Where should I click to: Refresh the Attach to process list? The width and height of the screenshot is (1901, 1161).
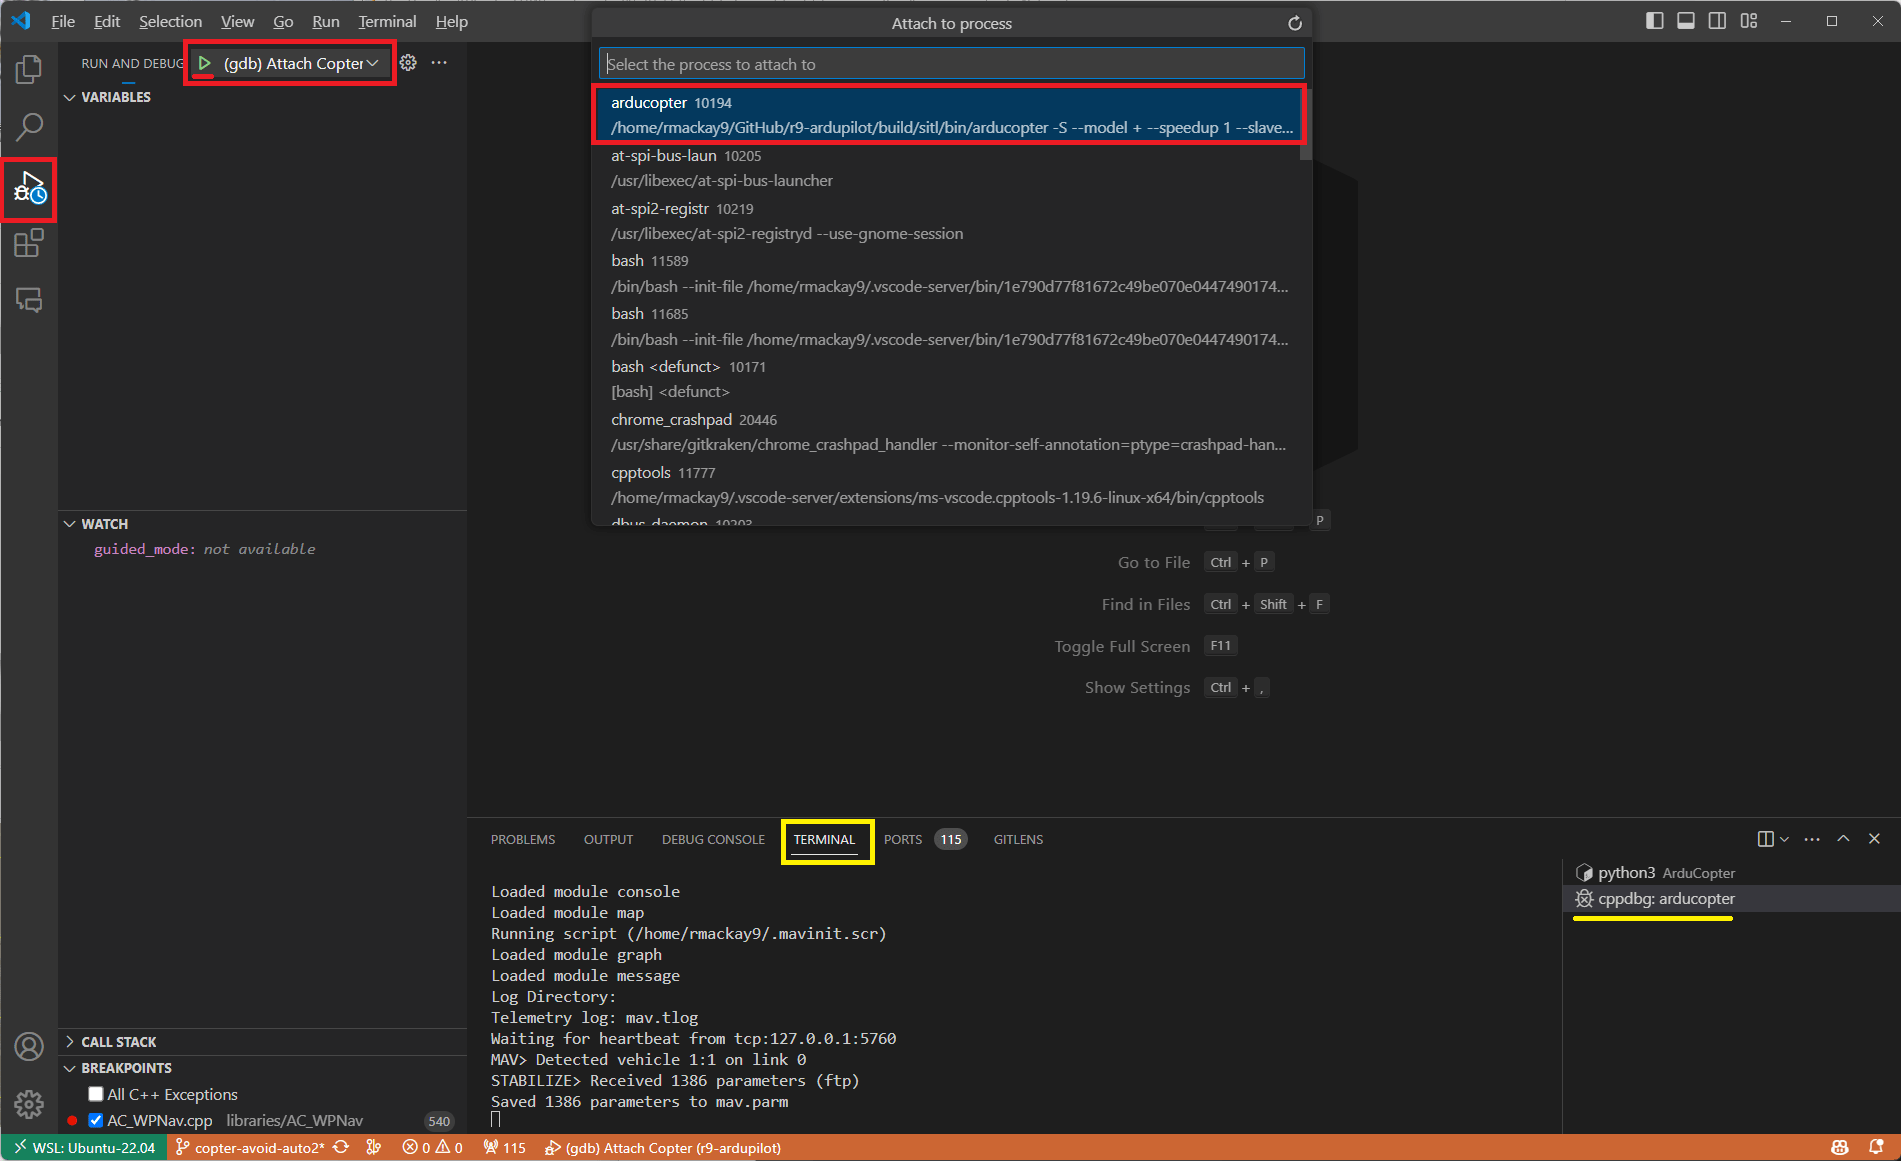click(1293, 22)
